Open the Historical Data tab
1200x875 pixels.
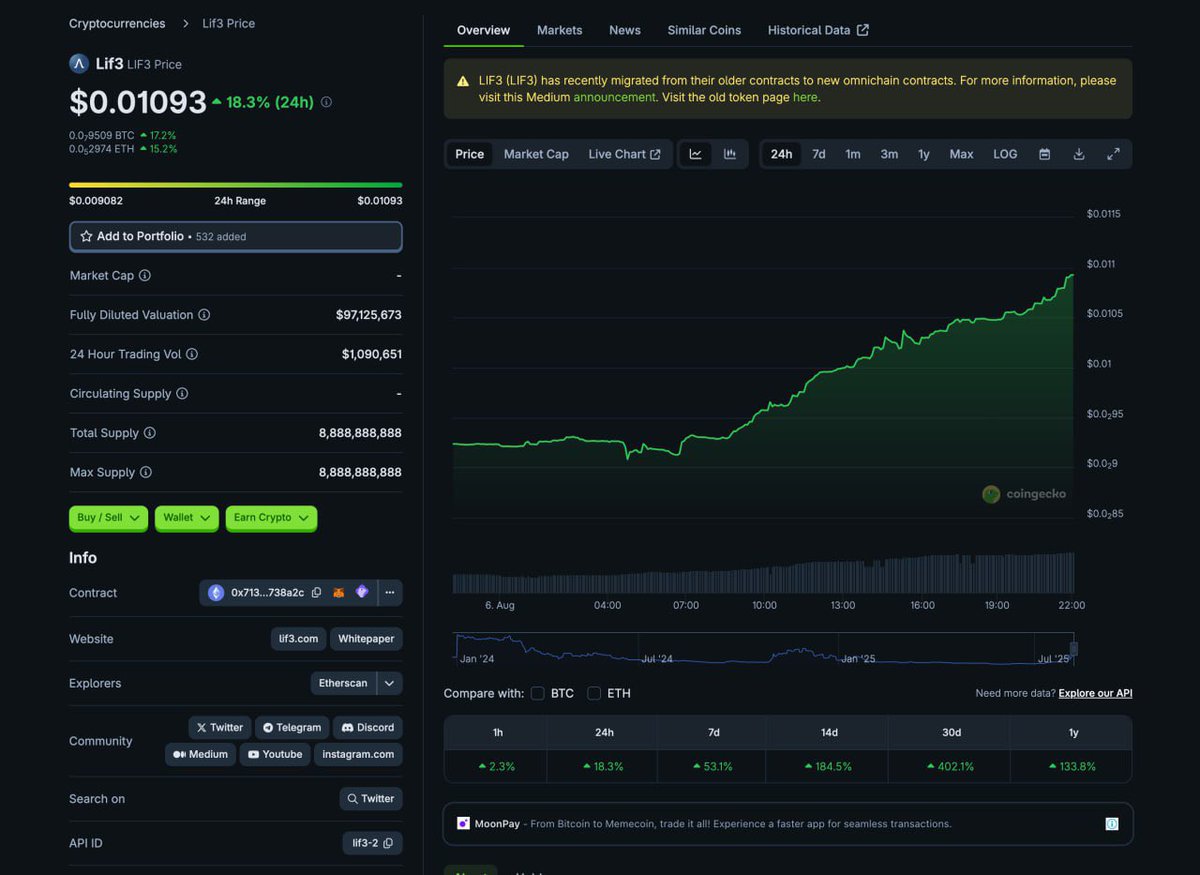(x=818, y=30)
